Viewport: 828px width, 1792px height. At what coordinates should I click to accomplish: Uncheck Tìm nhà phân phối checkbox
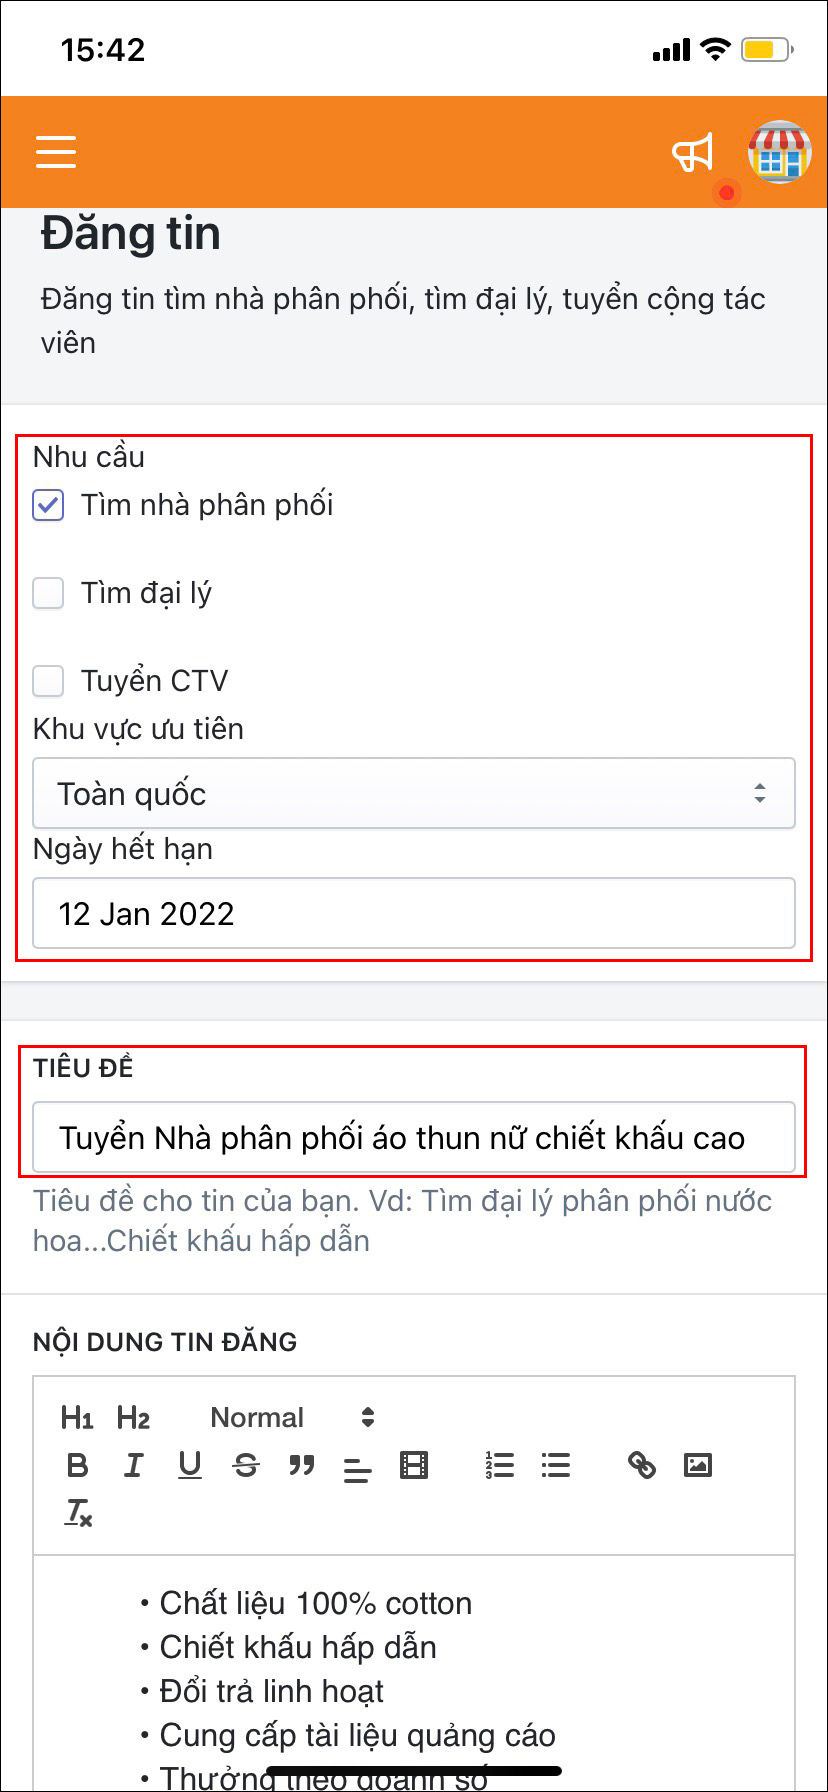[x=48, y=505]
